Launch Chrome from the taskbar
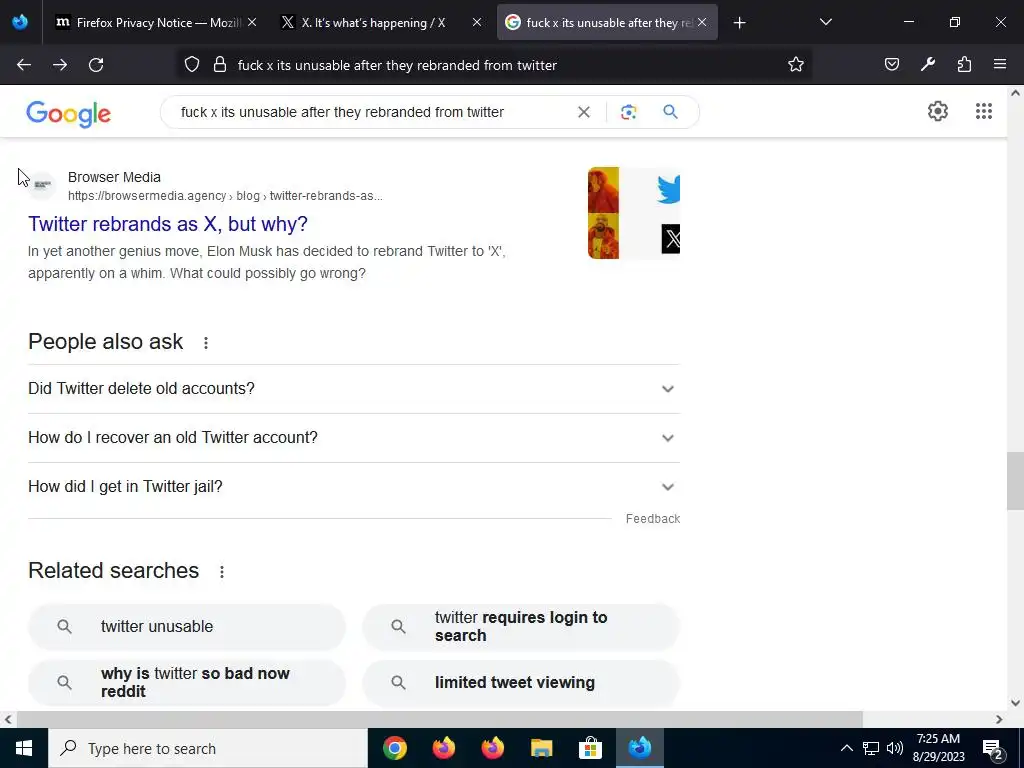 [x=394, y=748]
